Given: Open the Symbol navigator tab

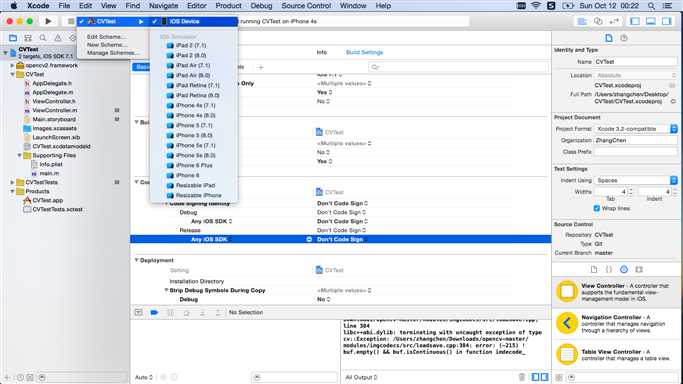Looking at the screenshot, I should (x=28, y=38).
